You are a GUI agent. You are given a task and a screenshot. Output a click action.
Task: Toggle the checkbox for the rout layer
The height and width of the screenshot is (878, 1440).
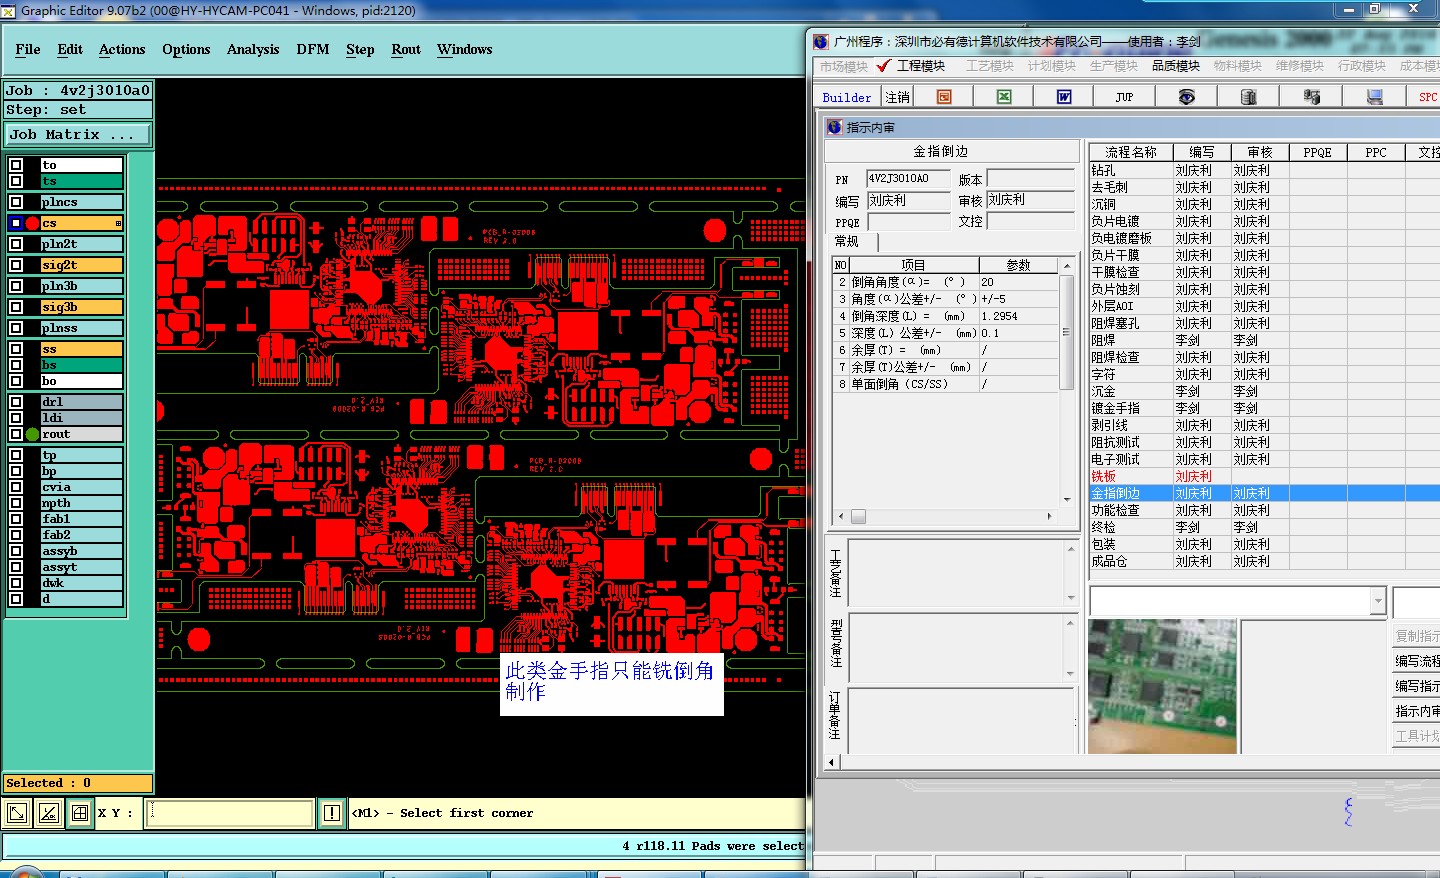[x=16, y=434]
